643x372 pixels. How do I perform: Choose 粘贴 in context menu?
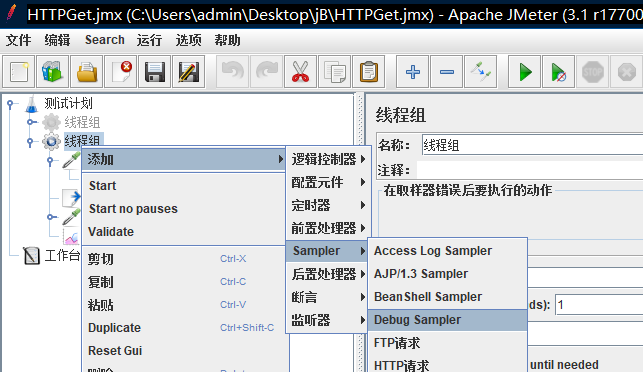(185, 305)
